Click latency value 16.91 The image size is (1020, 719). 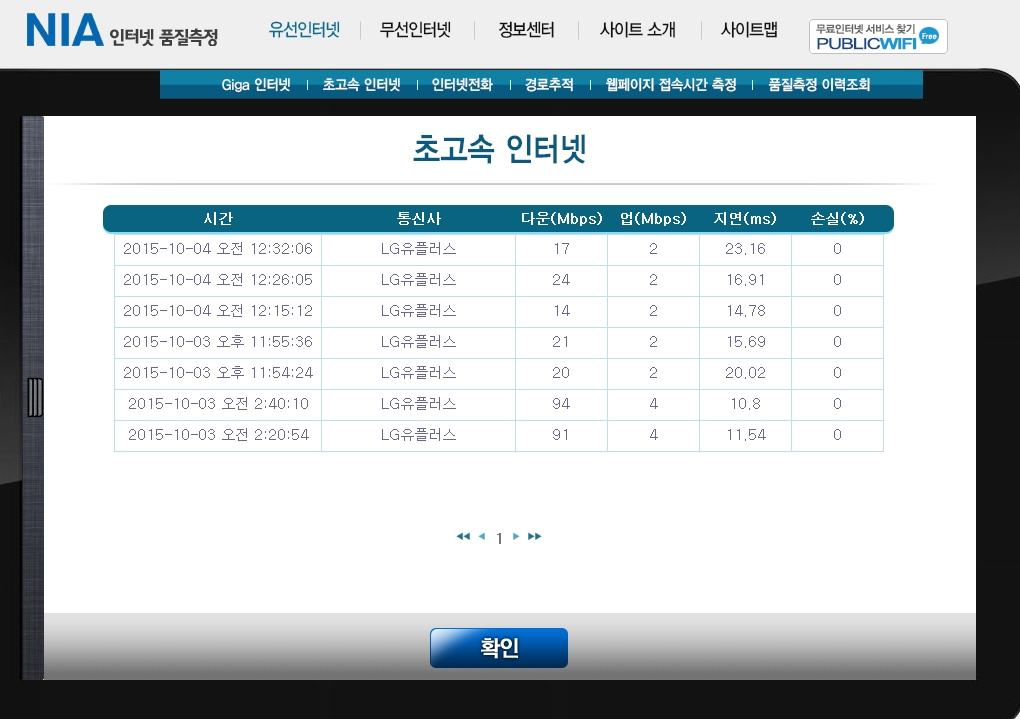pos(745,280)
